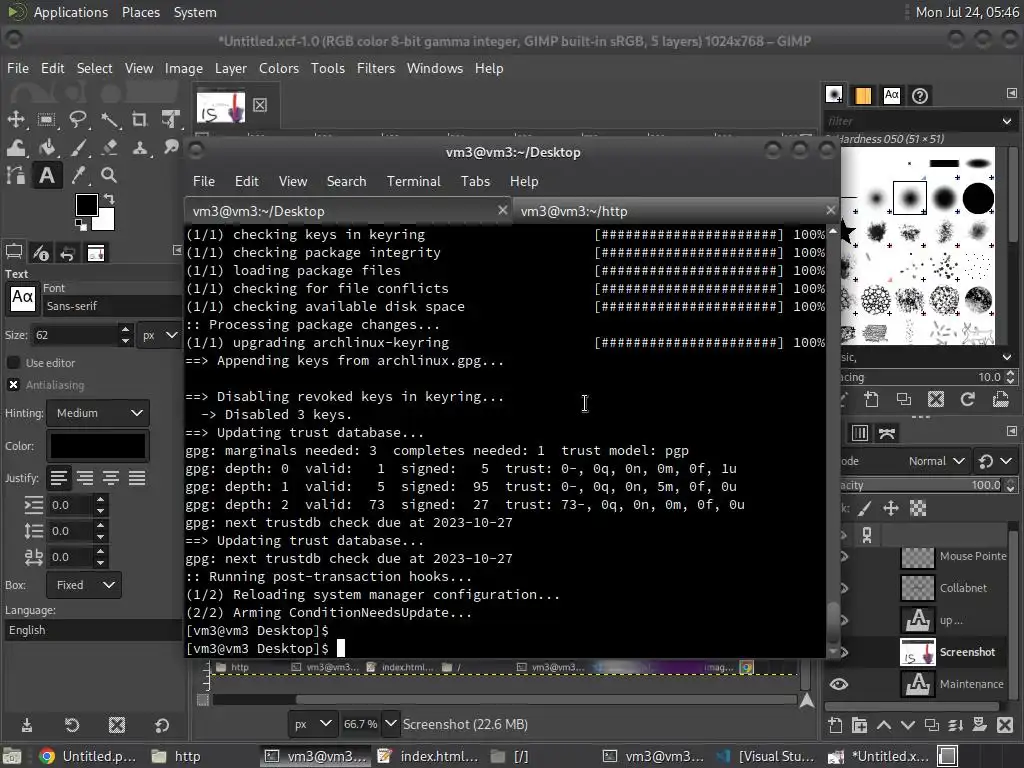Open the zoom level dropdown at 66.7 %
Screen dimensions: 1024x768
point(390,724)
